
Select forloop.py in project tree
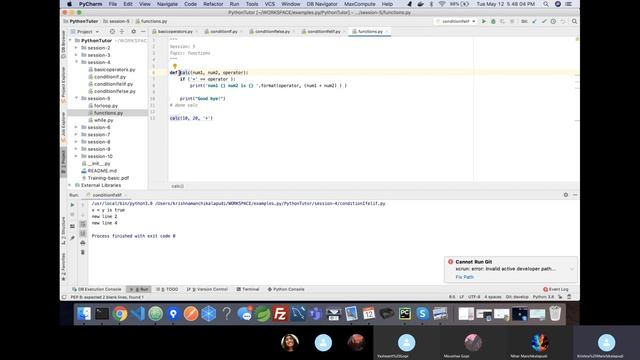tap(106, 106)
